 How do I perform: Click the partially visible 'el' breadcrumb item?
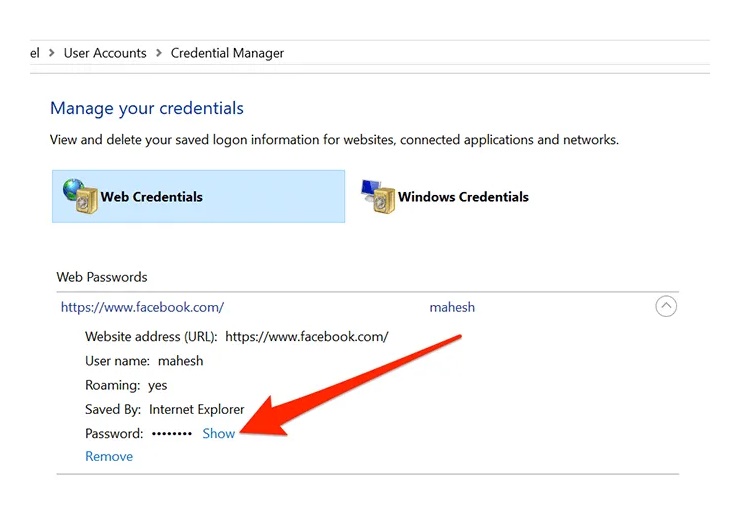point(35,53)
